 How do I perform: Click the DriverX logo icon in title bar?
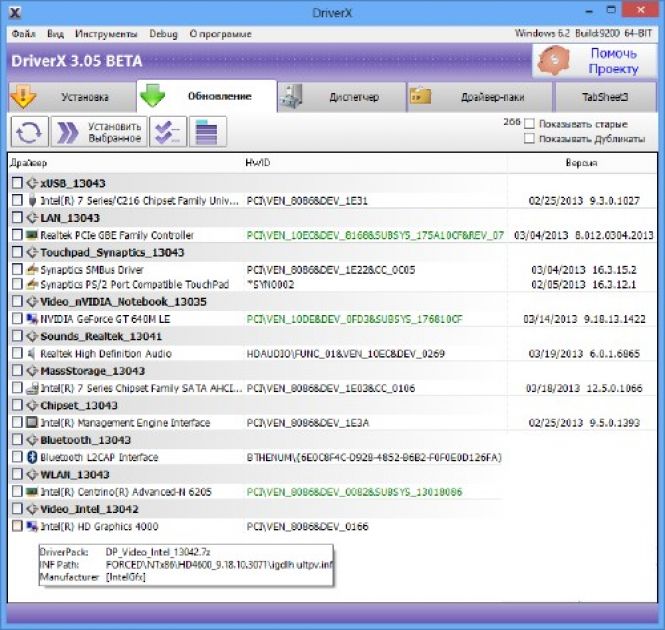(x=15, y=13)
